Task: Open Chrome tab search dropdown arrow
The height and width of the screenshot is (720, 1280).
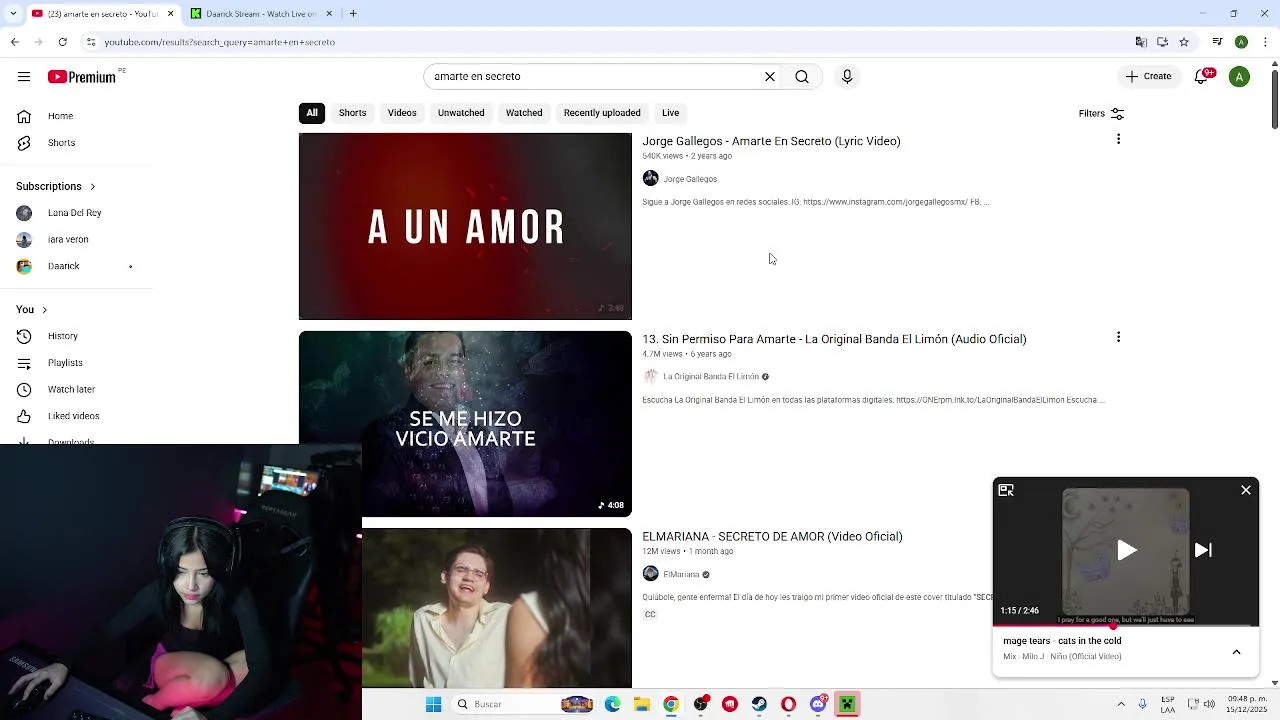Action: (x=12, y=14)
